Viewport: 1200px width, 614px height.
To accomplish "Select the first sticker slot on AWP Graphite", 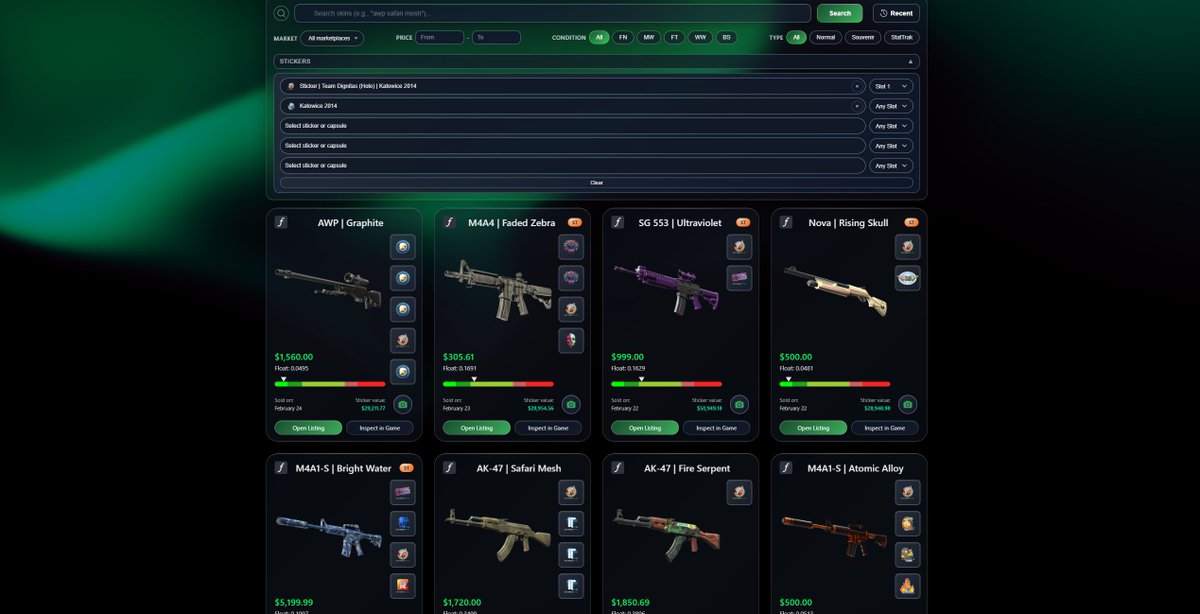I will coord(403,247).
